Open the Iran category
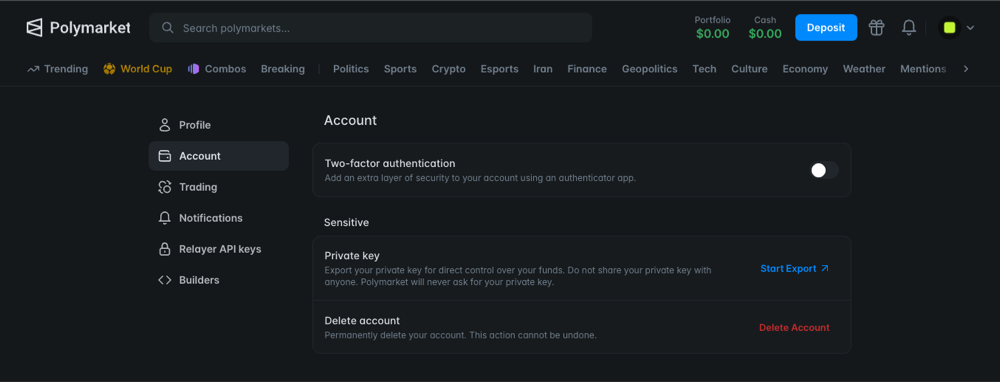The image size is (1000, 382). pyautogui.click(x=543, y=69)
